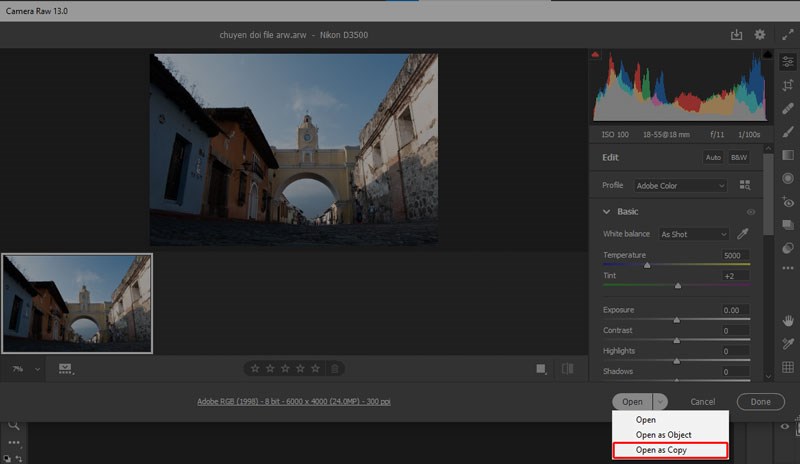Open the Profile dropdown showing Adobe Color
Image resolution: width=800 pixels, height=464 pixels.
679,186
